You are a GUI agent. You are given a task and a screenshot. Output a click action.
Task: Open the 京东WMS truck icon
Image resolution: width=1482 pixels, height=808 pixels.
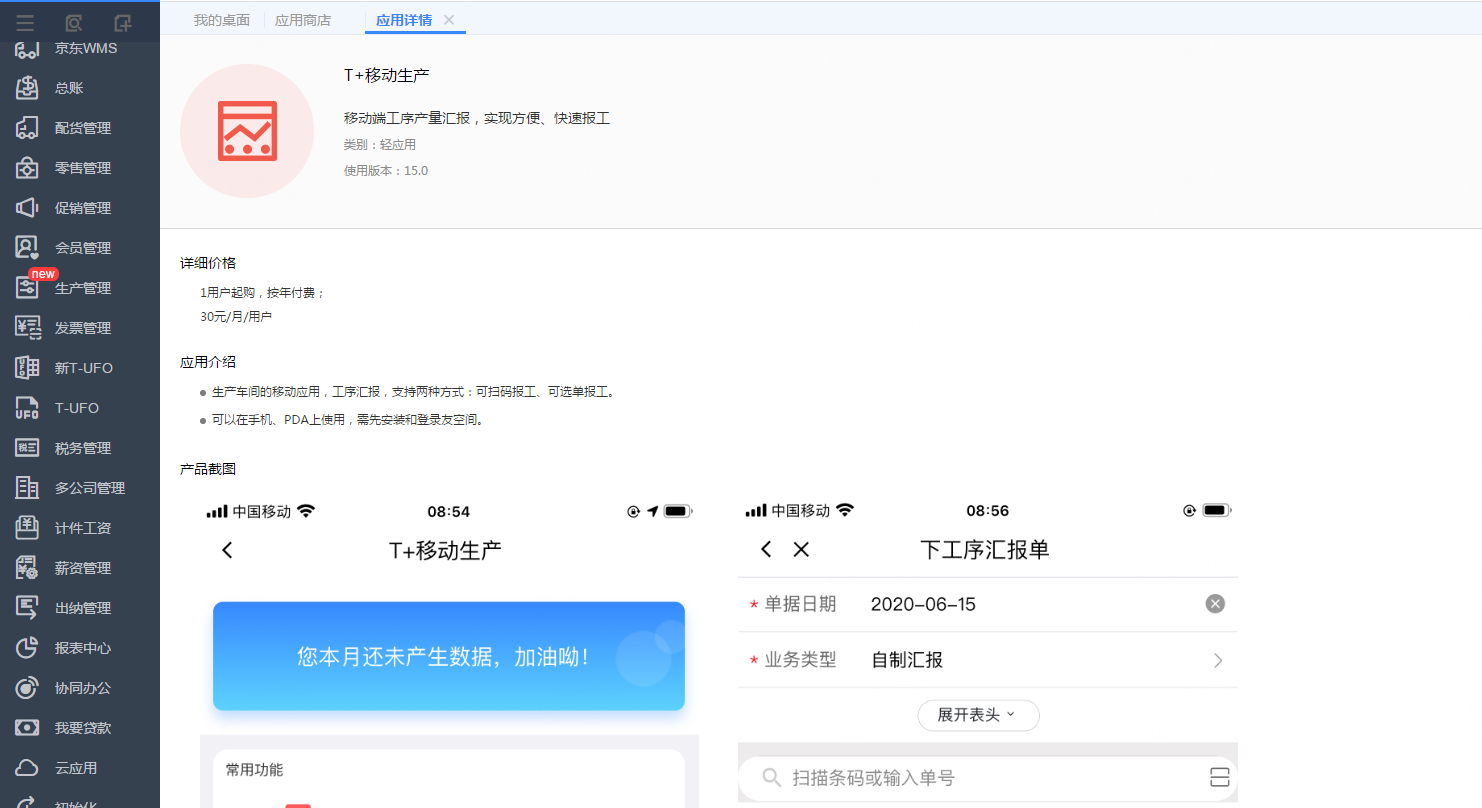(x=27, y=49)
